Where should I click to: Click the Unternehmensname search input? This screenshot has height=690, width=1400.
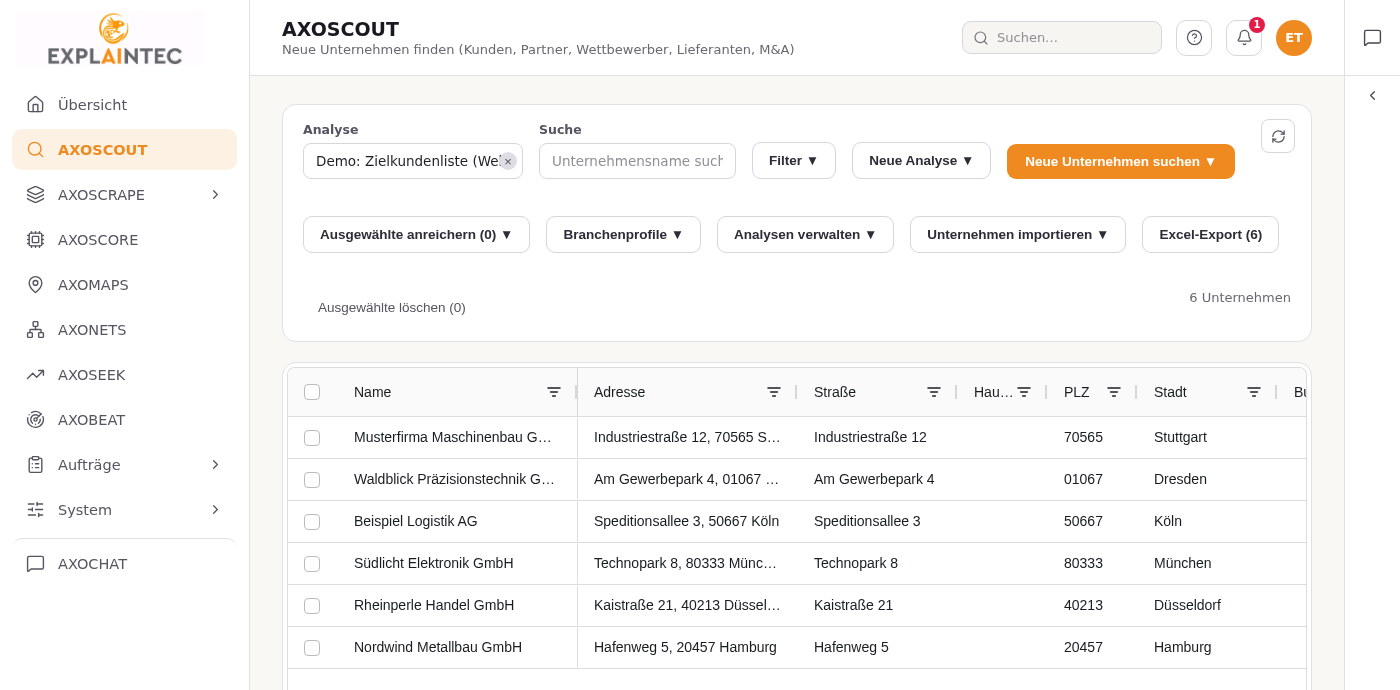click(x=637, y=161)
